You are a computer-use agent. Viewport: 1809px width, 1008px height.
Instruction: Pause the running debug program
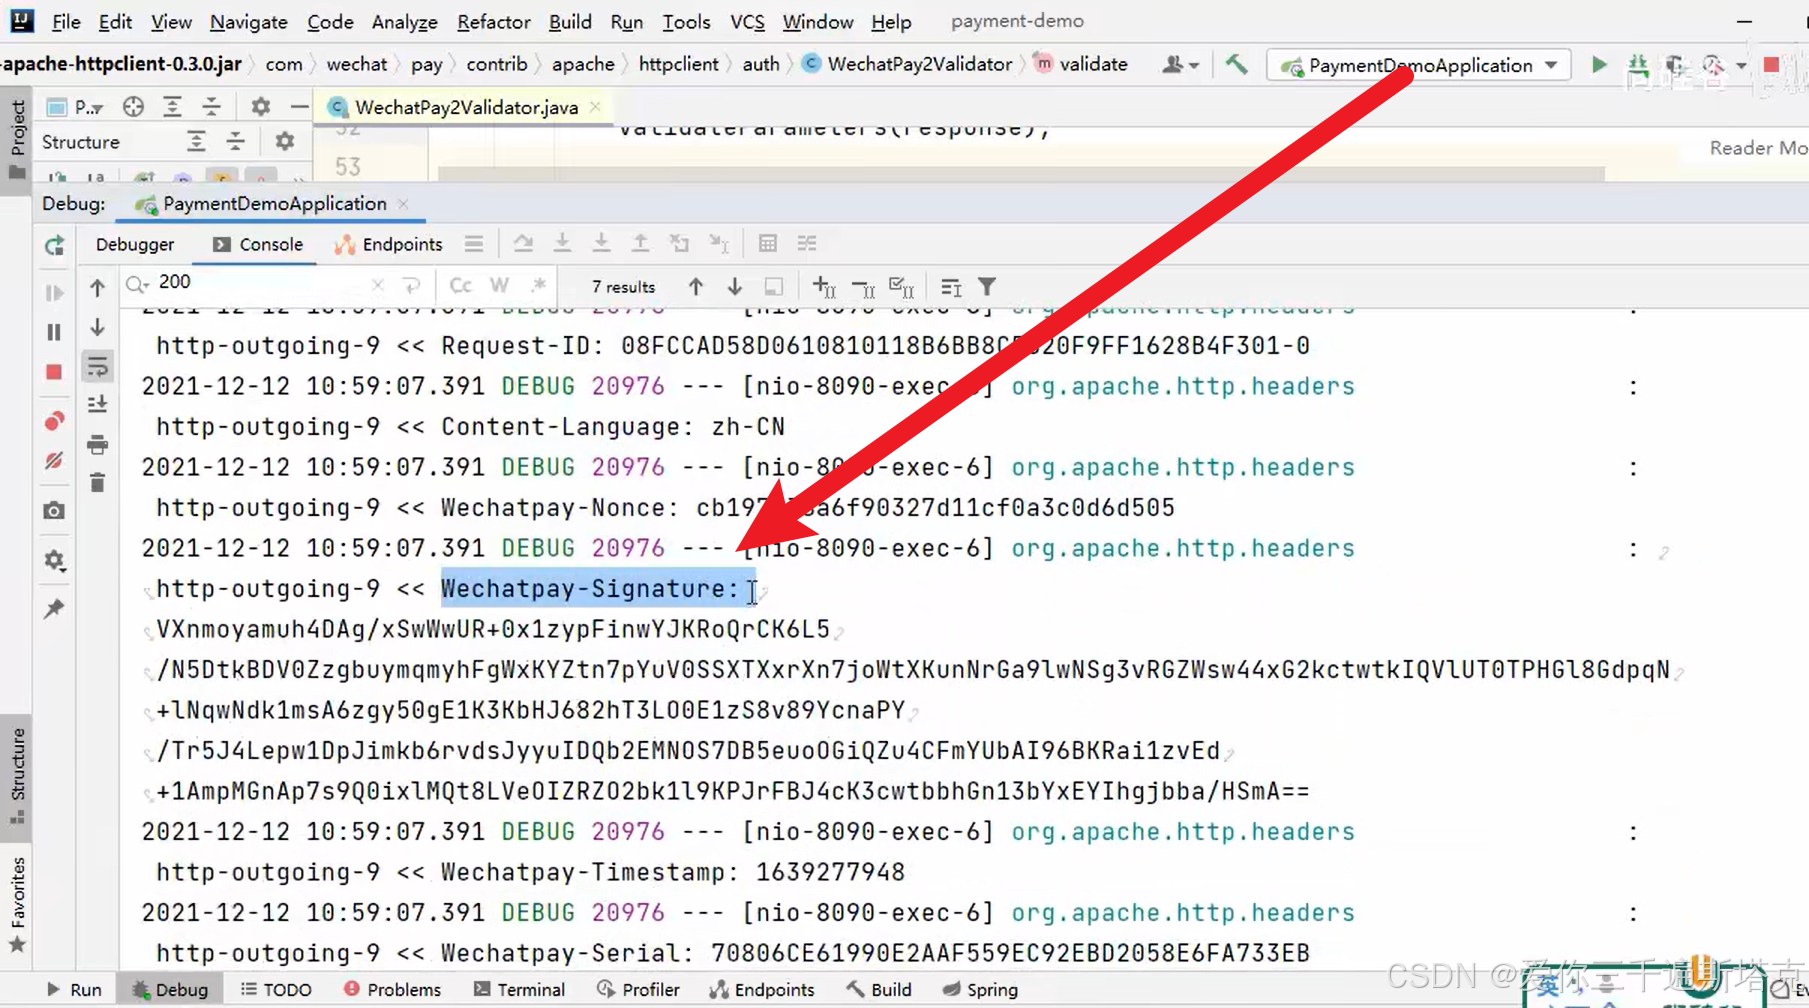tap(54, 332)
